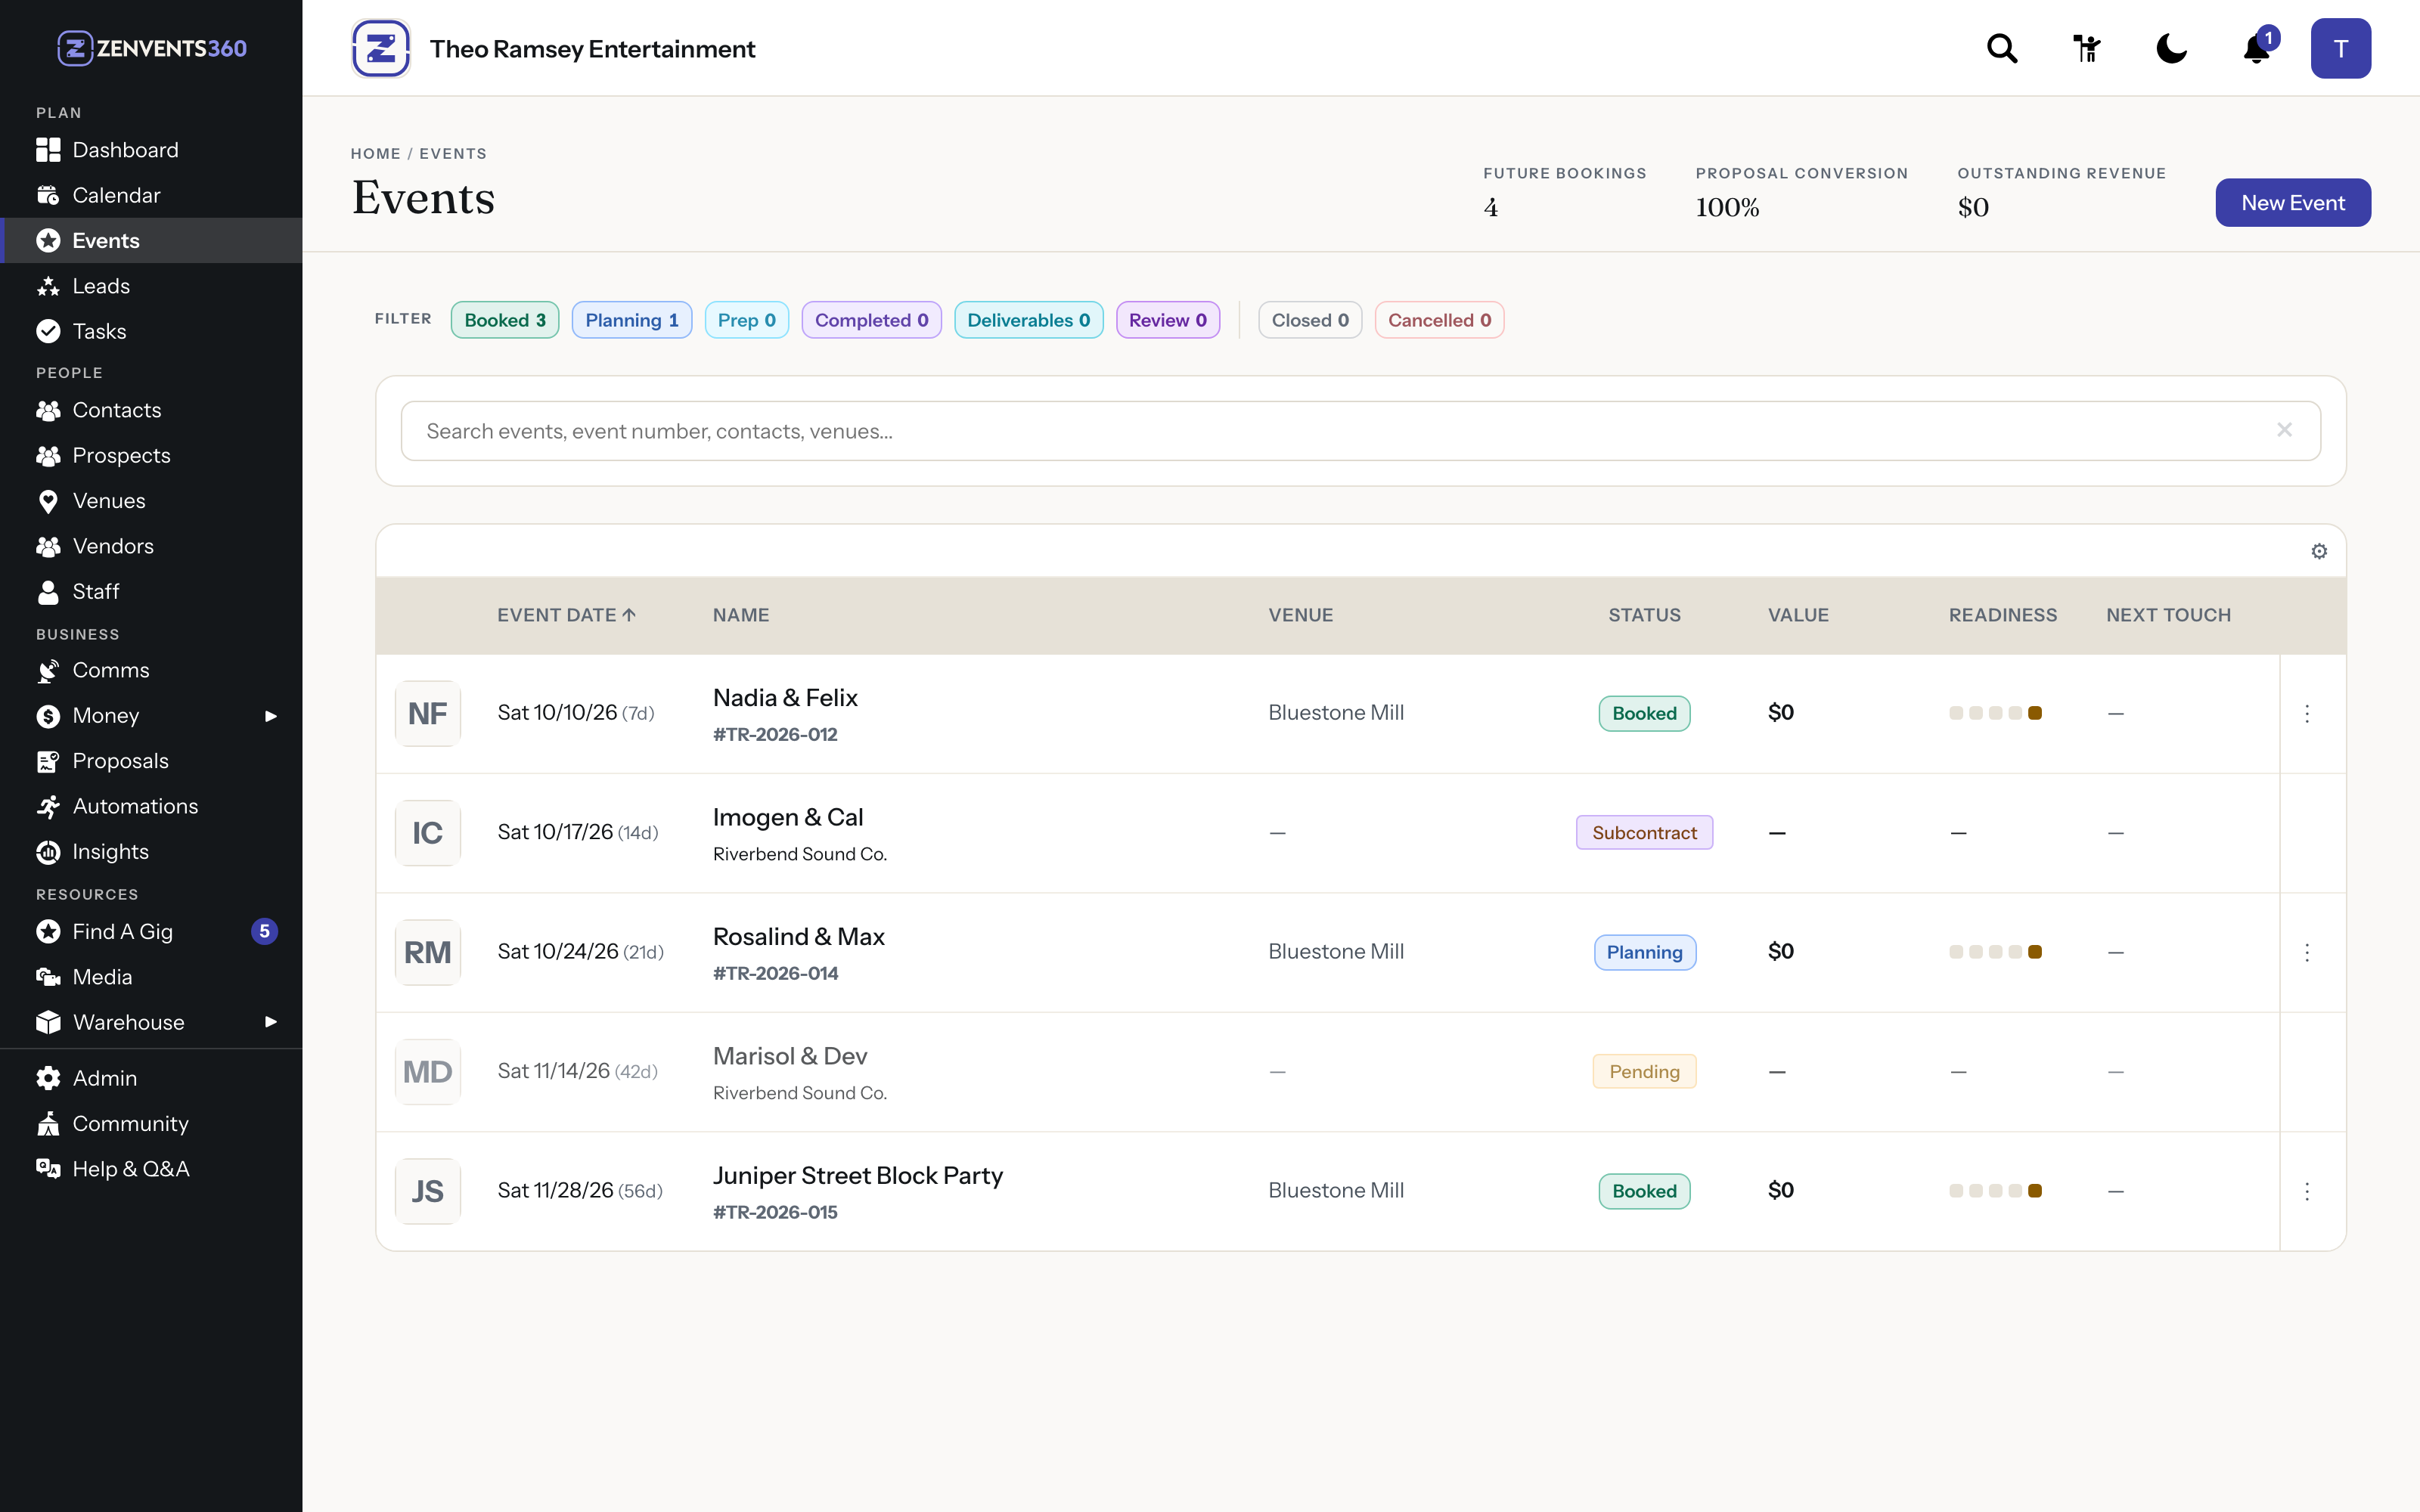
Task: Go to Dashboard in the sidebar
Action: [151, 150]
